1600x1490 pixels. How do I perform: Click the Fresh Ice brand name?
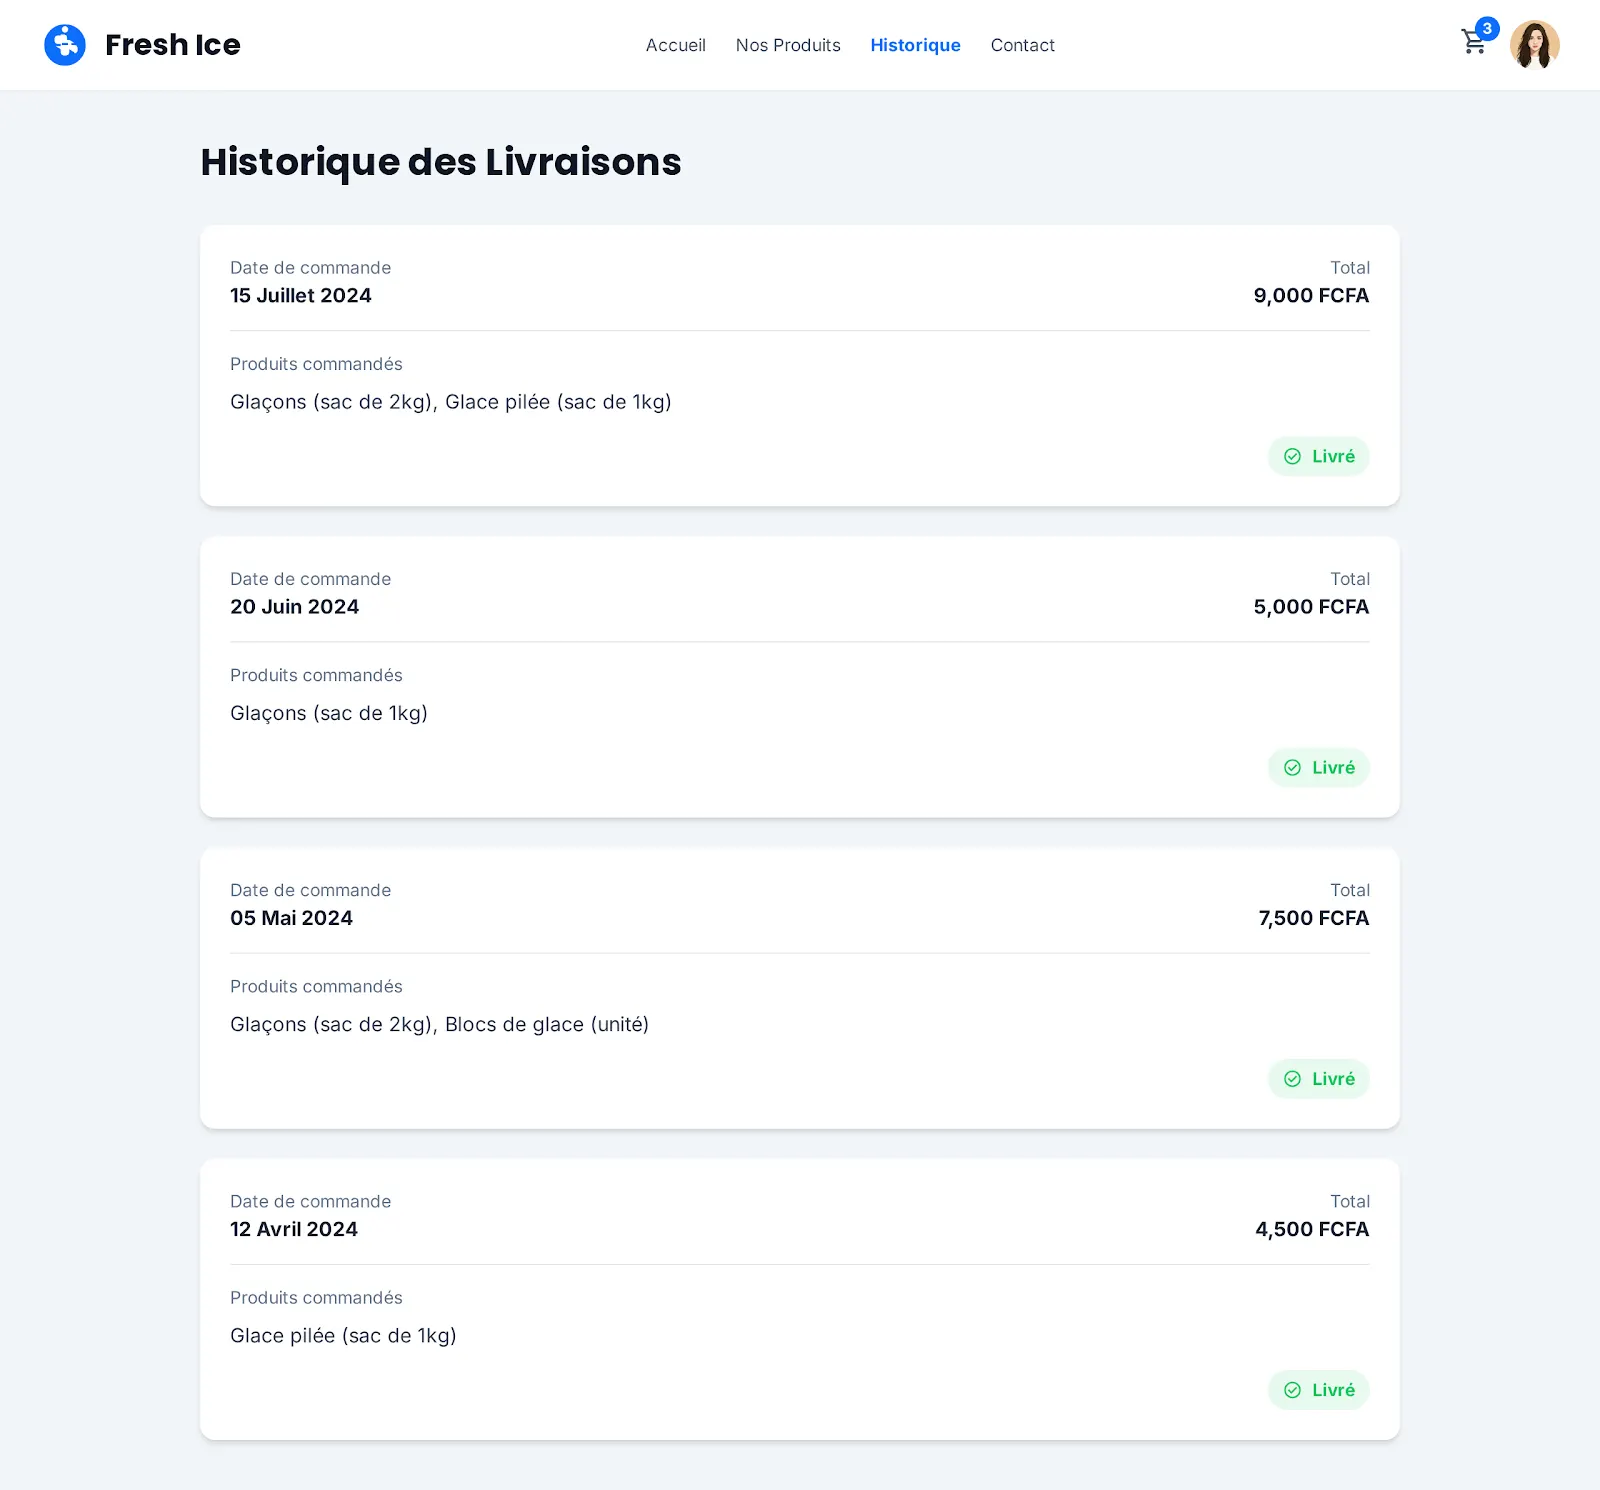tap(172, 45)
